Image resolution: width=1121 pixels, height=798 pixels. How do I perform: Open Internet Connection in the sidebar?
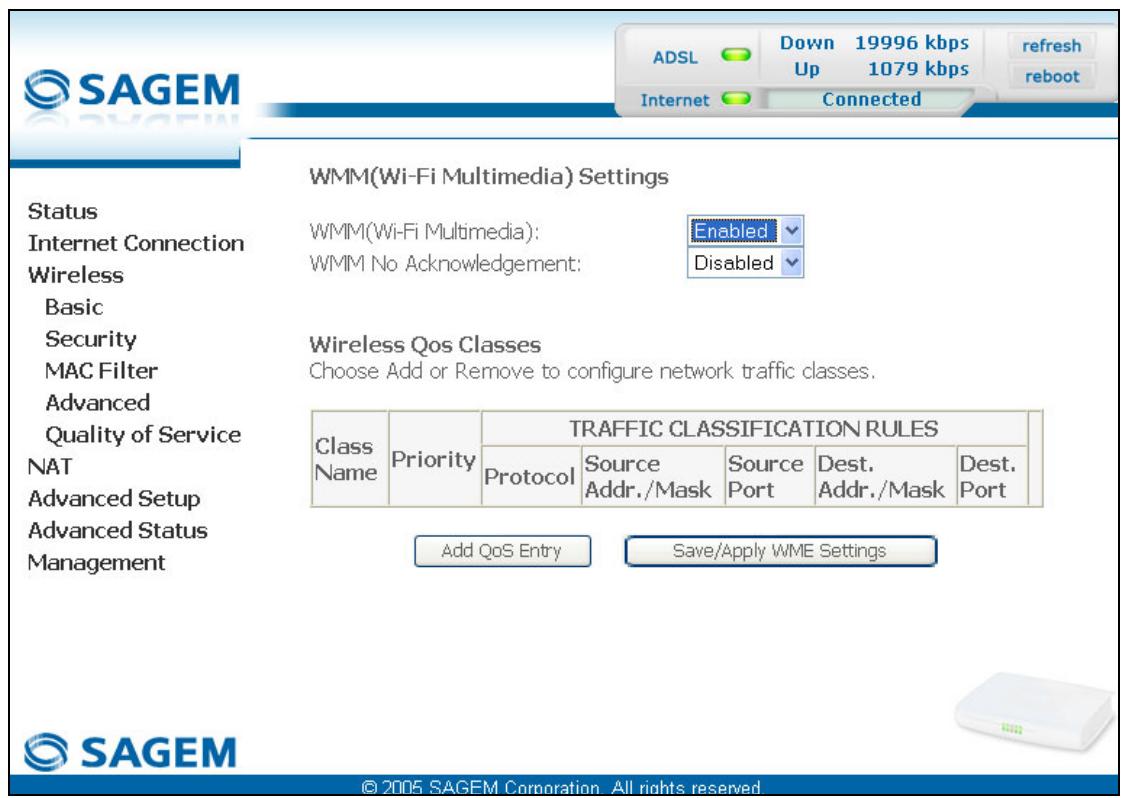136,243
